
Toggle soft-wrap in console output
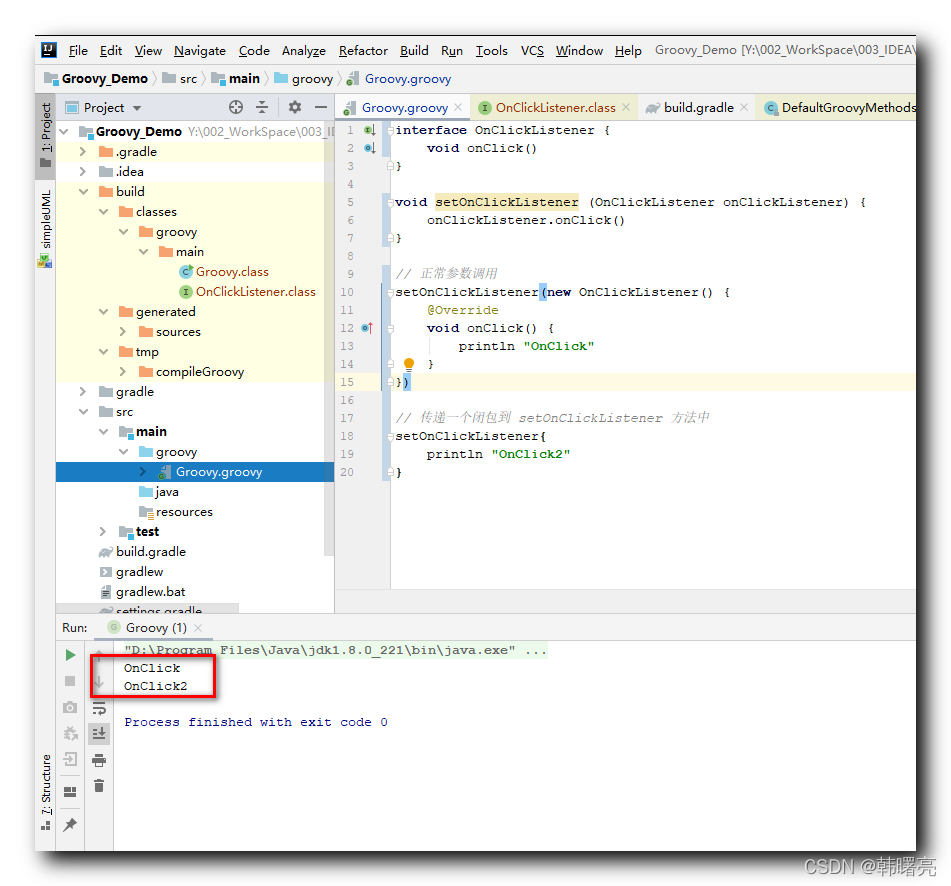point(99,708)
